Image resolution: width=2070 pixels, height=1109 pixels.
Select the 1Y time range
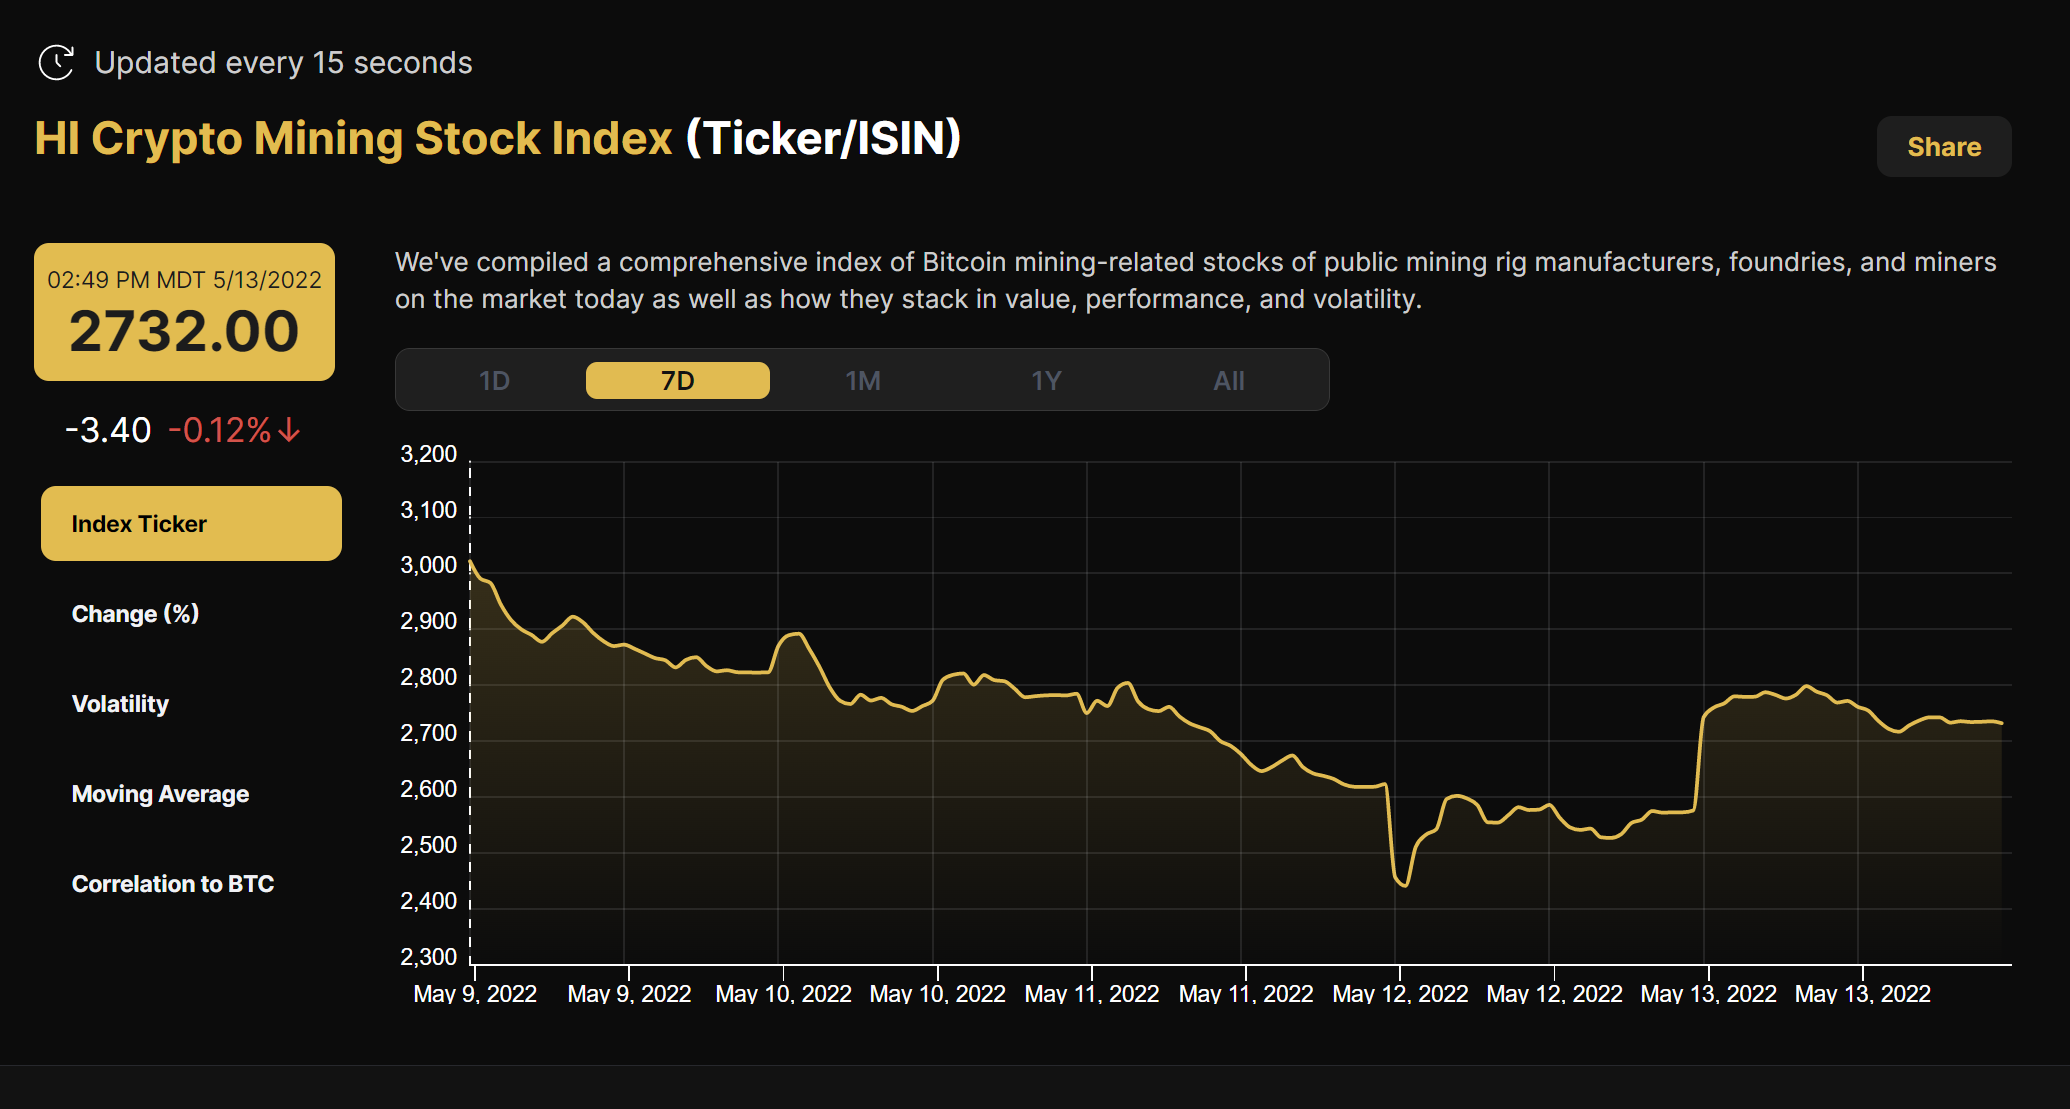(1046, 380)
